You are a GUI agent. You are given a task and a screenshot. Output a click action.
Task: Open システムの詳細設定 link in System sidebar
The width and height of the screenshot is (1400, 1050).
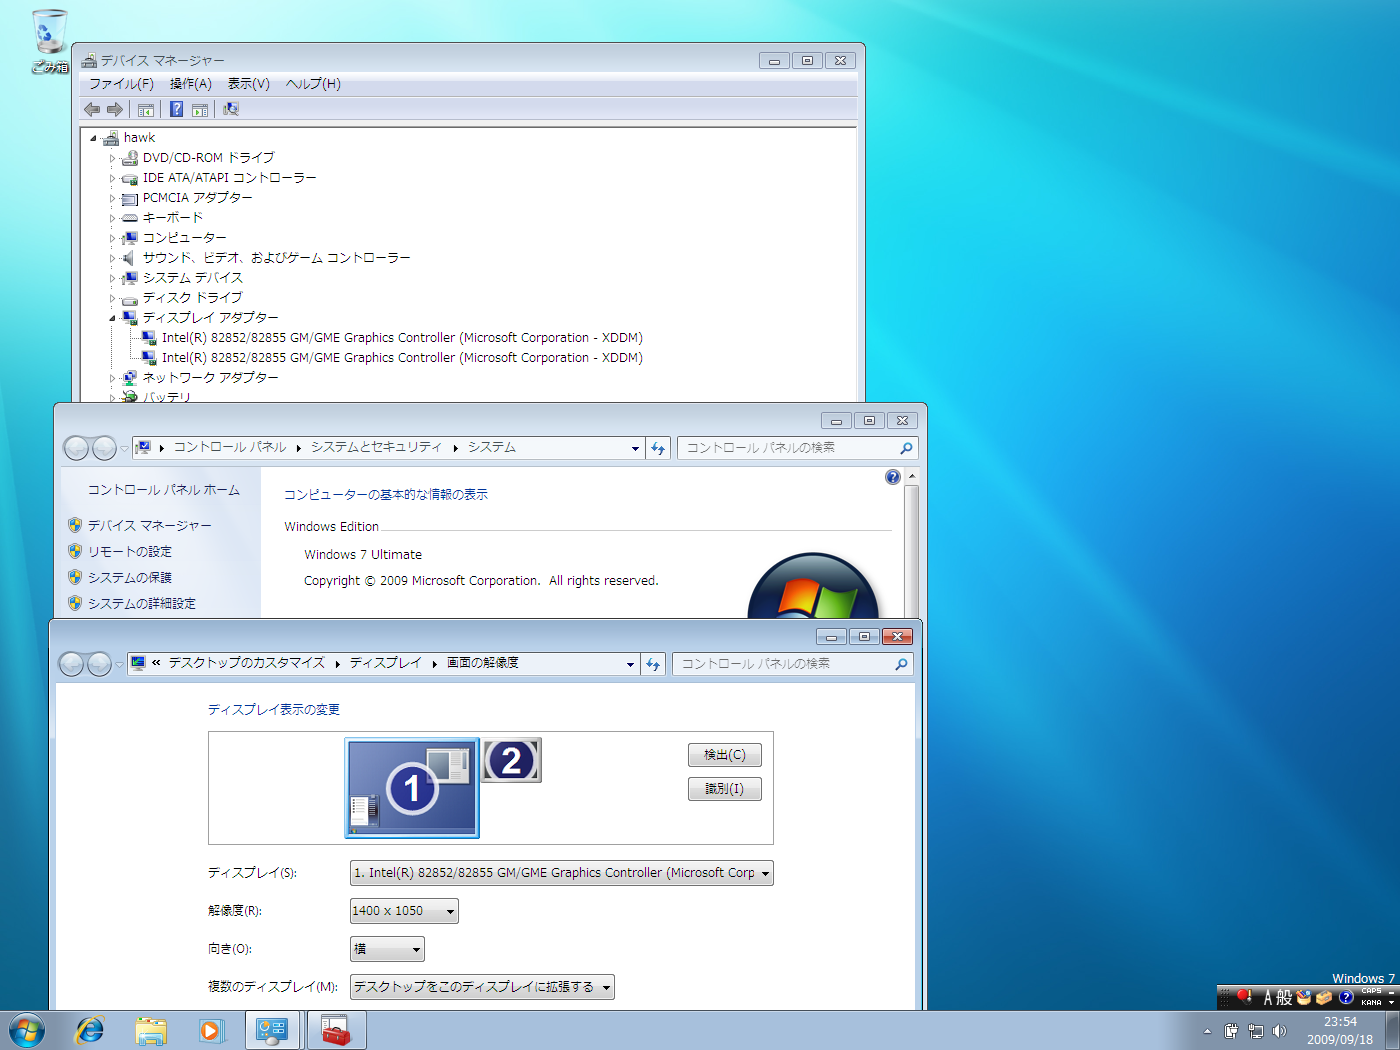142,603
